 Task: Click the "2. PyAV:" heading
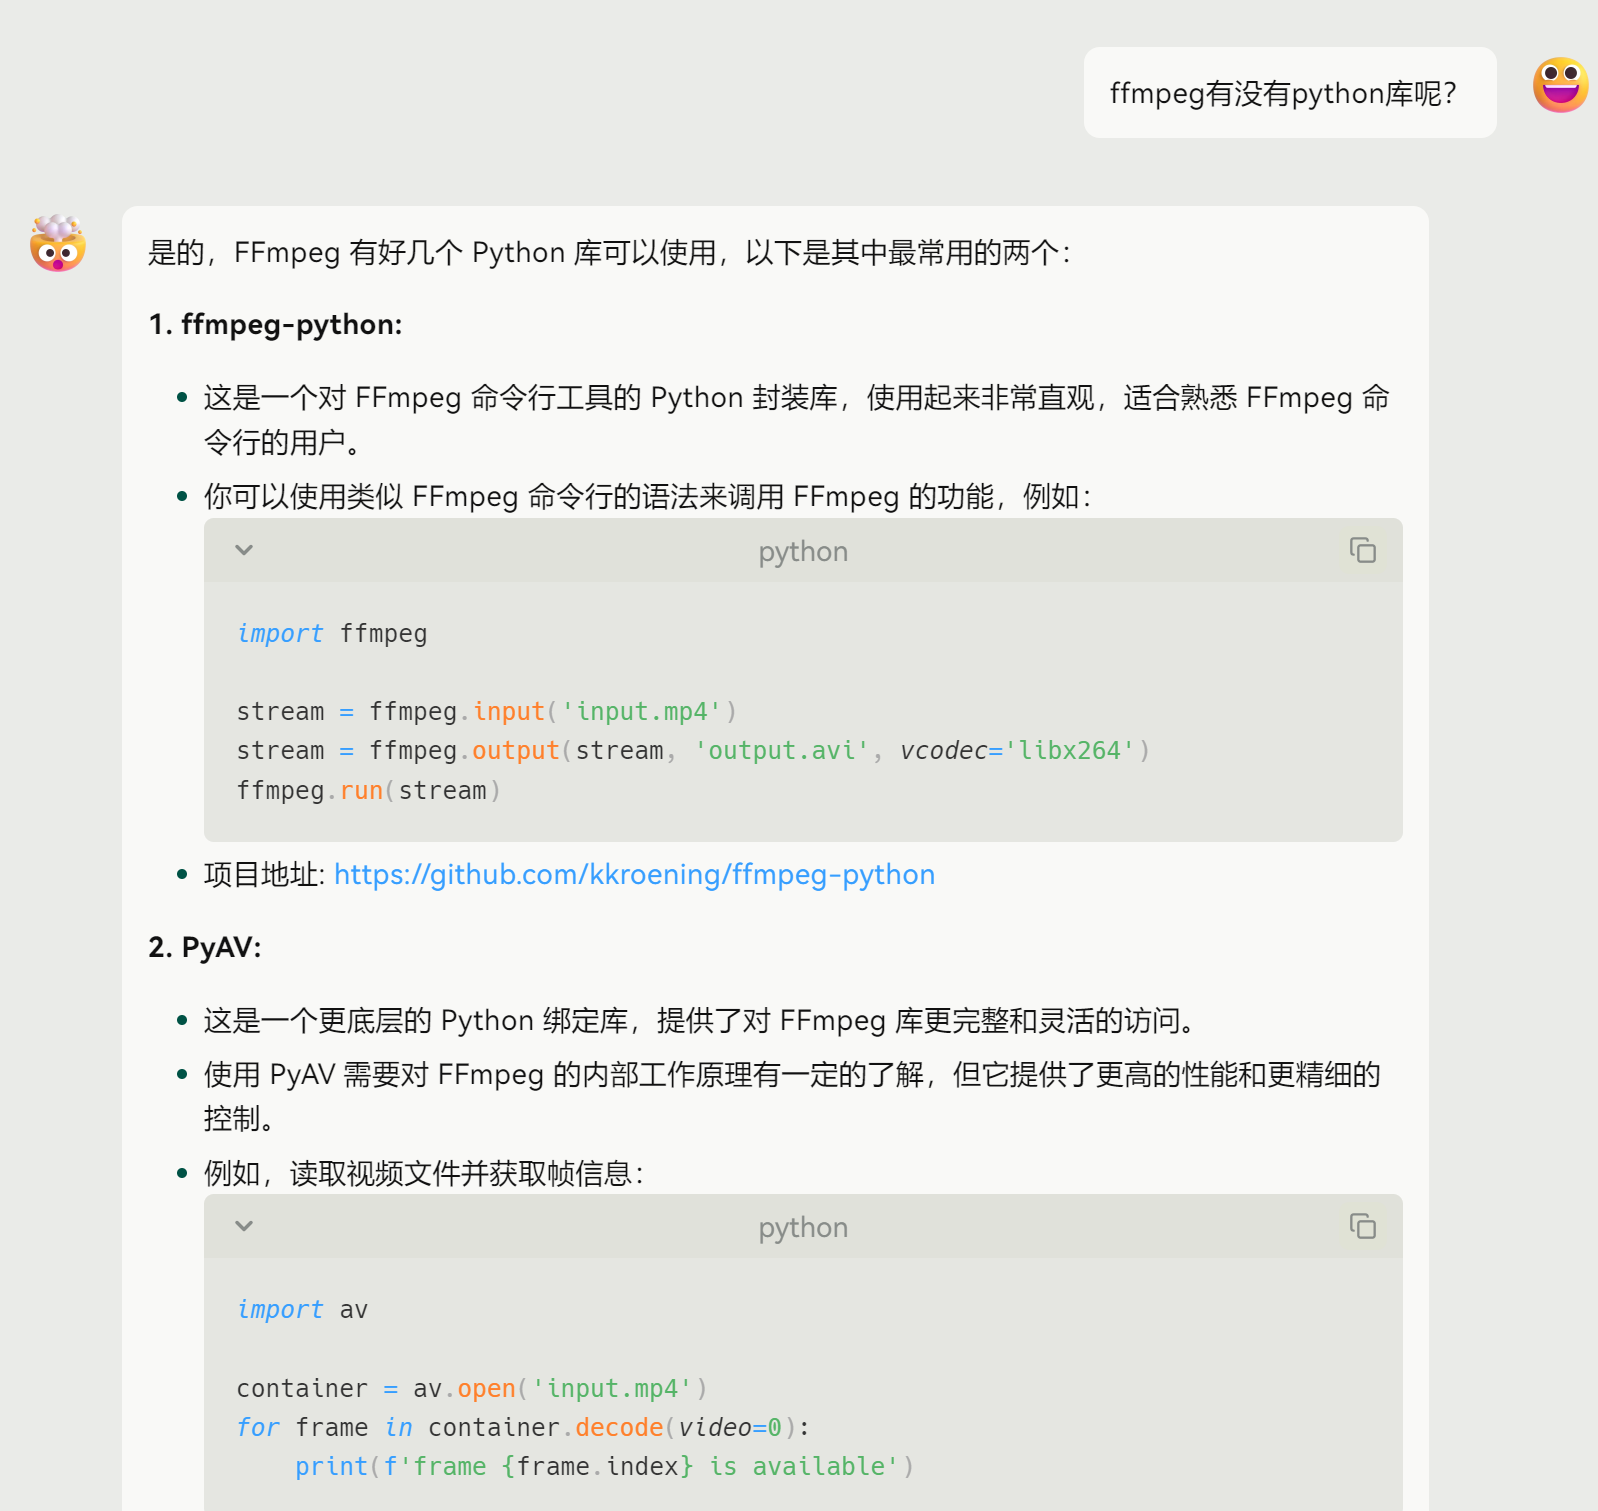205,948
